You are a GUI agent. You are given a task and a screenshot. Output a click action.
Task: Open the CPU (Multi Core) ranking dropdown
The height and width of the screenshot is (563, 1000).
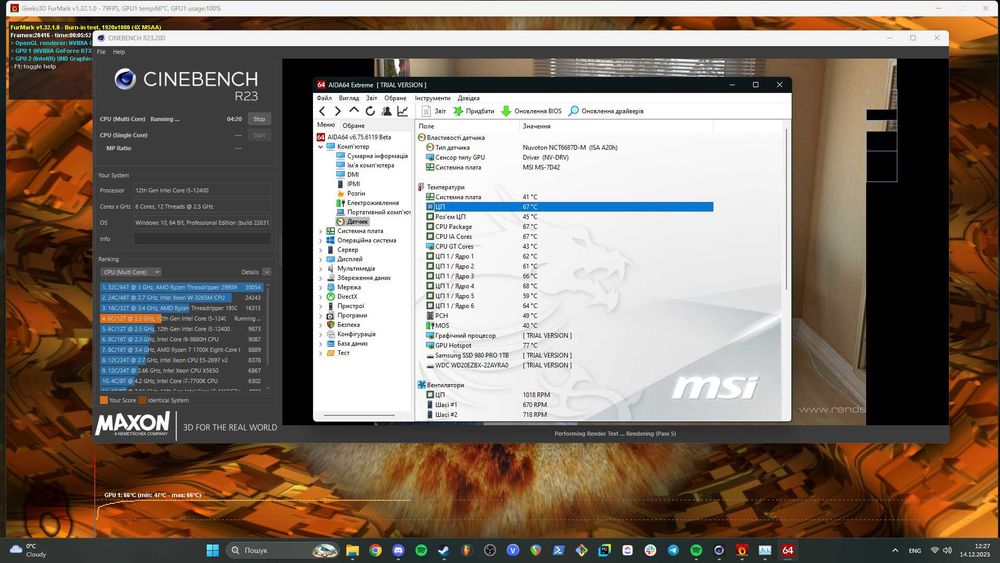pos(131,272)
